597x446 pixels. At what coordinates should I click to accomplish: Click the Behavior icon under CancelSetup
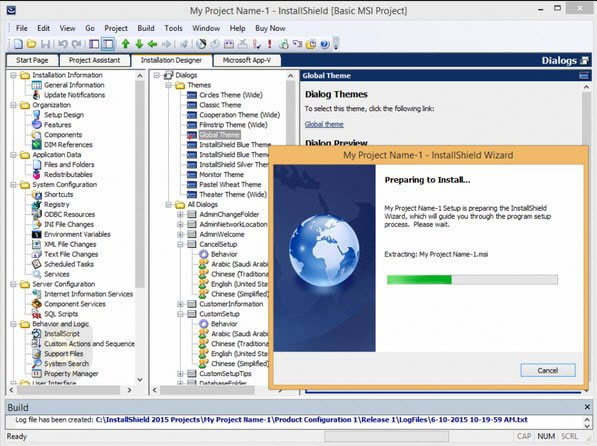click(204, 254)
